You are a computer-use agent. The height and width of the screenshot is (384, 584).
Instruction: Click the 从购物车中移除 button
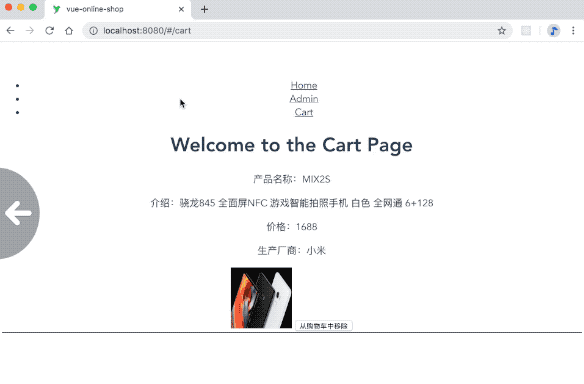(x=324, y=326)
